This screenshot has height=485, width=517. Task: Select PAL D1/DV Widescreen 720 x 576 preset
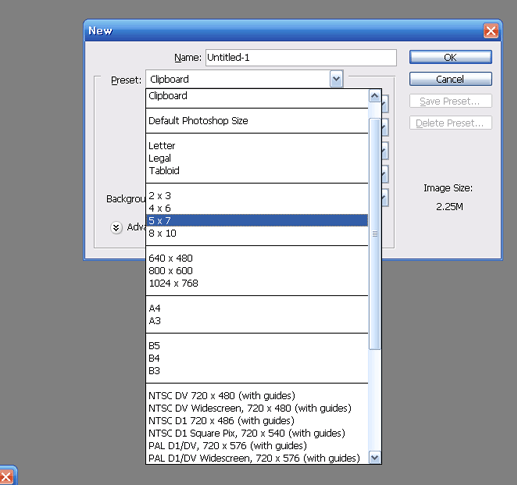257,458
